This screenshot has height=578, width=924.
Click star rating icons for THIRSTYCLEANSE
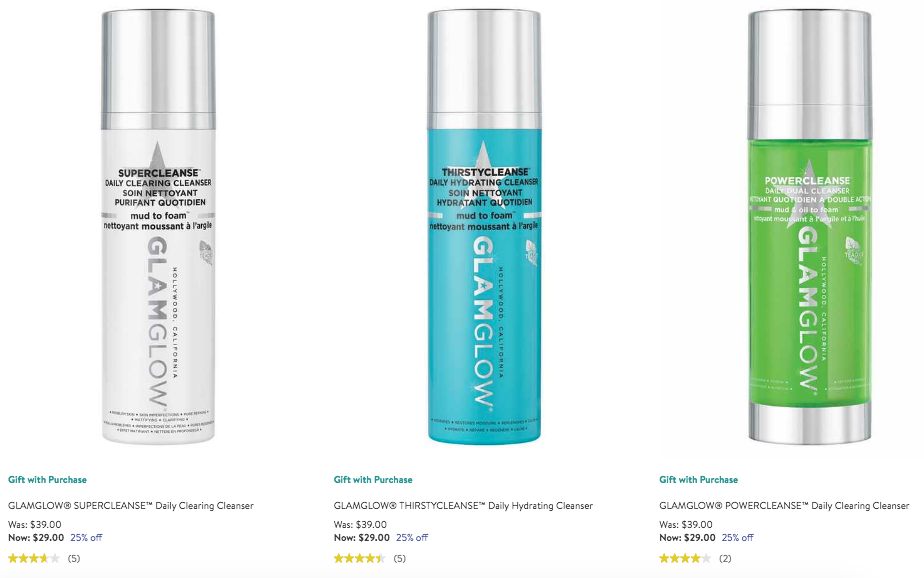[x=359, y=558]
